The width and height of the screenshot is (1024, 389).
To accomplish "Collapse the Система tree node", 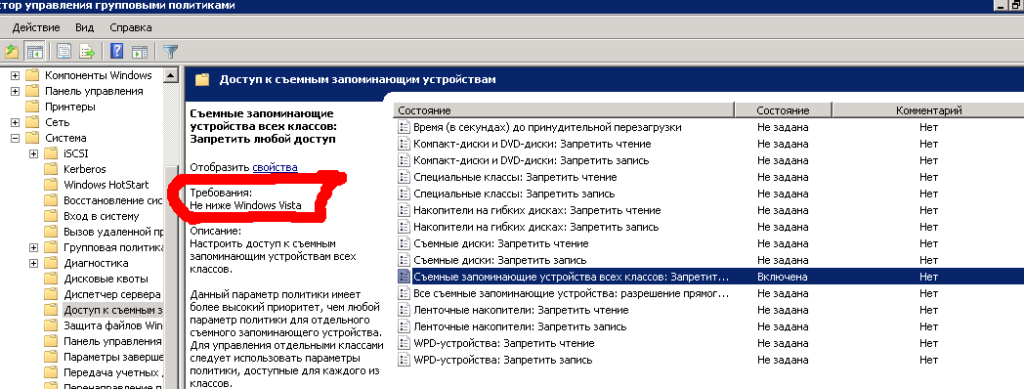I will pos(15,138).
